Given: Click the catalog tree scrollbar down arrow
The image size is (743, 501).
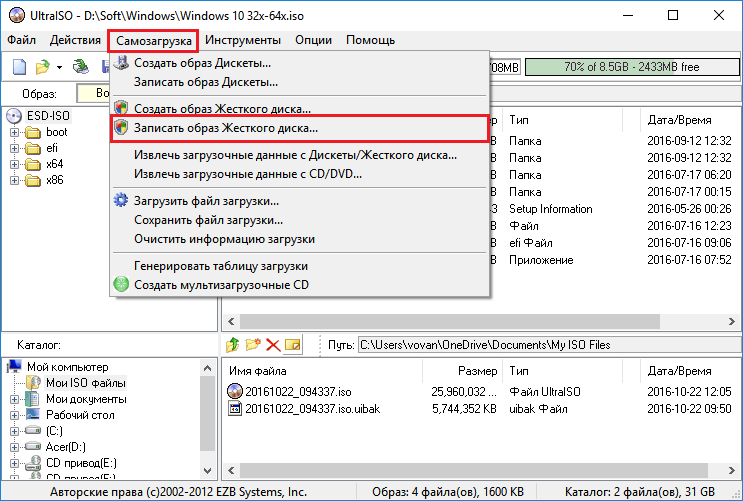Looking at the screenshot, I should 207,471.
